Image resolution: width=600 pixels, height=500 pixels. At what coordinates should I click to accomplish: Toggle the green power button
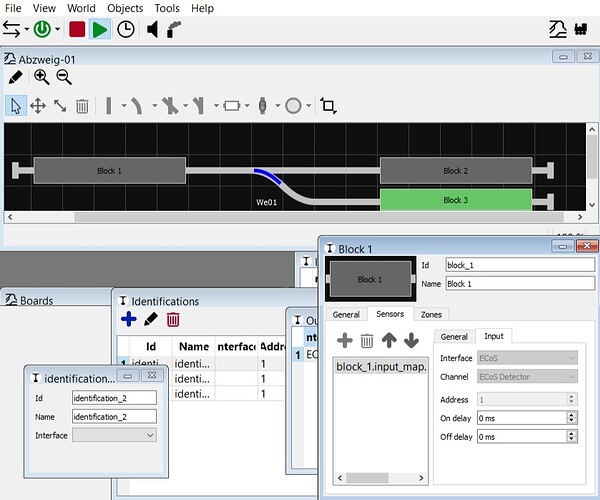point(42,29)
